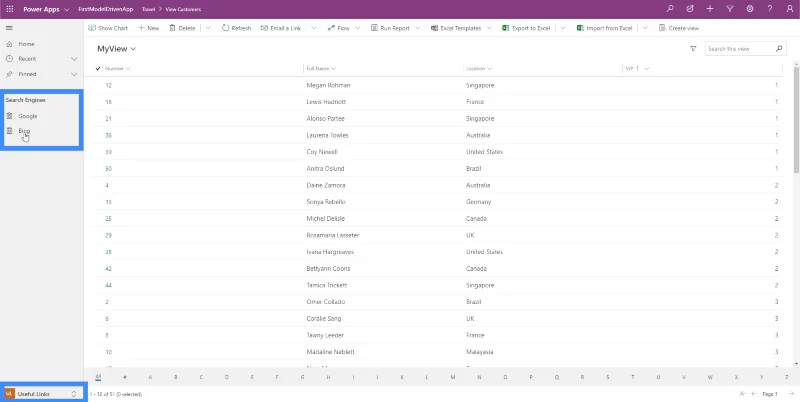Open the Useful Links area switcher
The image size is (800, 402).
[x=41, y=394]
